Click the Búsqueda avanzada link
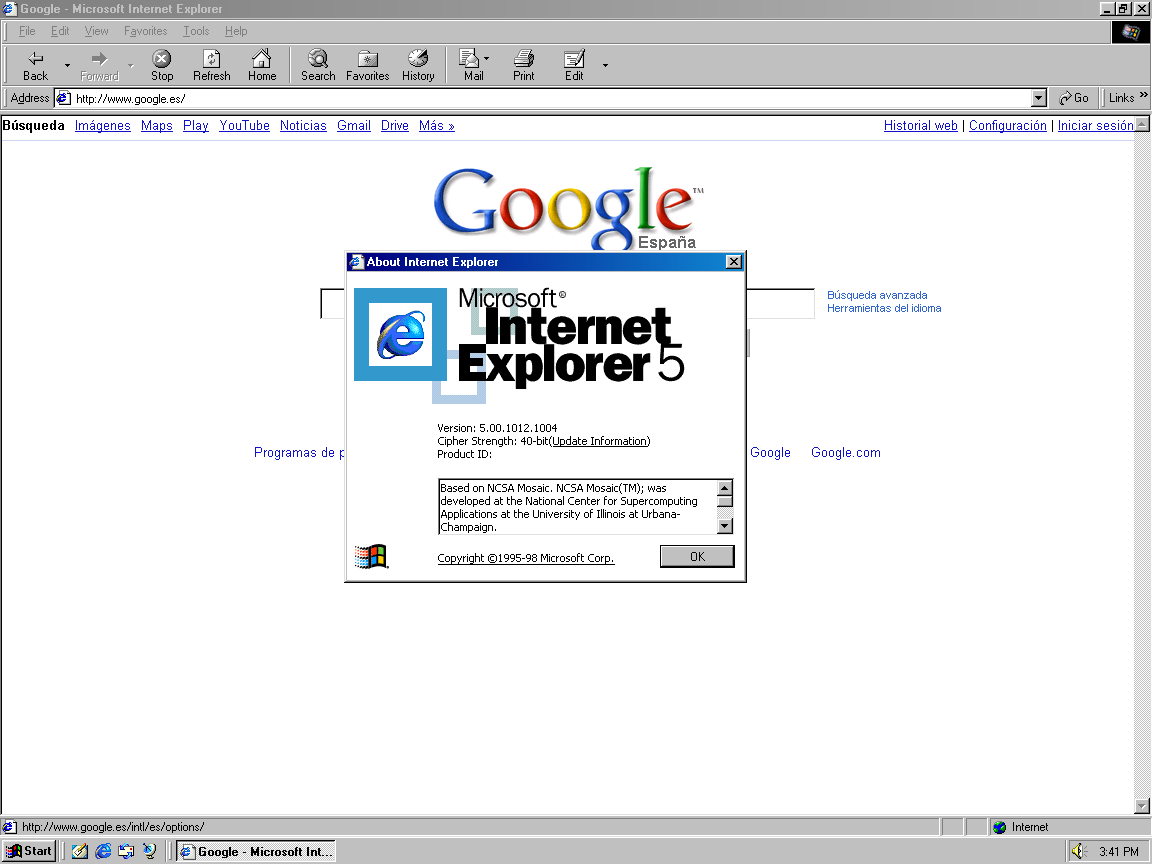 [x=877, y=295]
